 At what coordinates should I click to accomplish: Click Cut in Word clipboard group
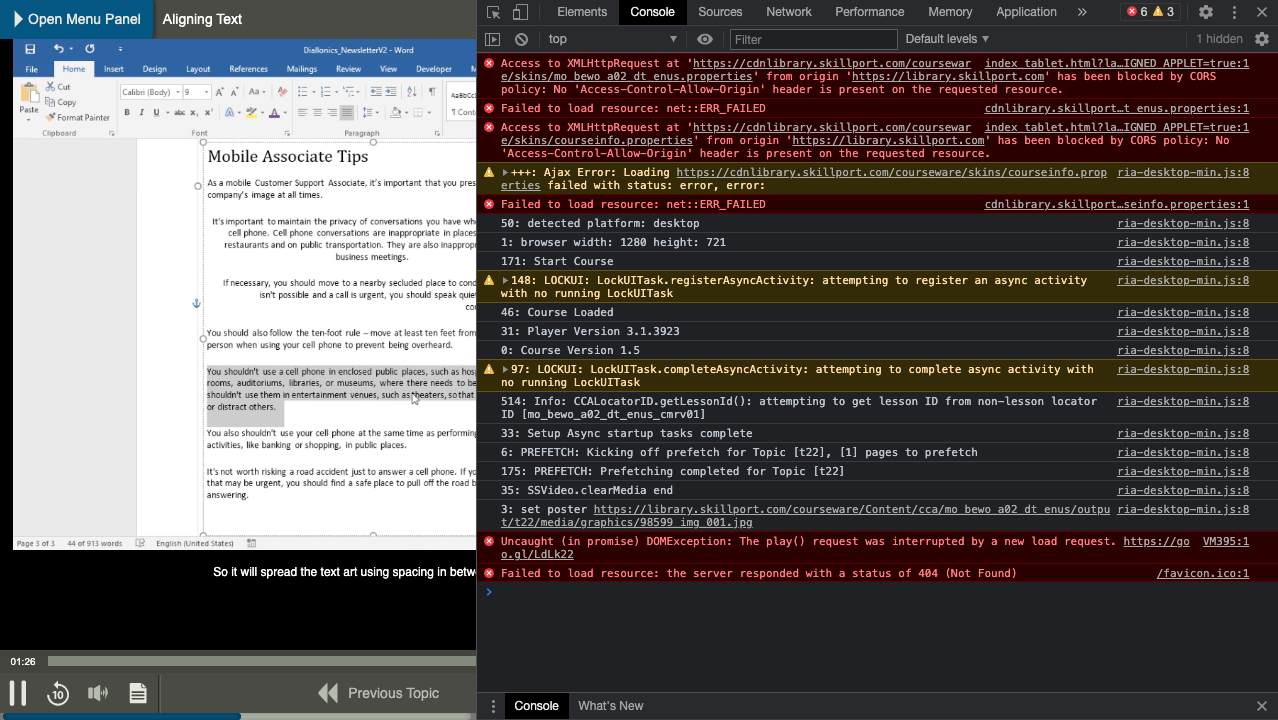(58, 87)
